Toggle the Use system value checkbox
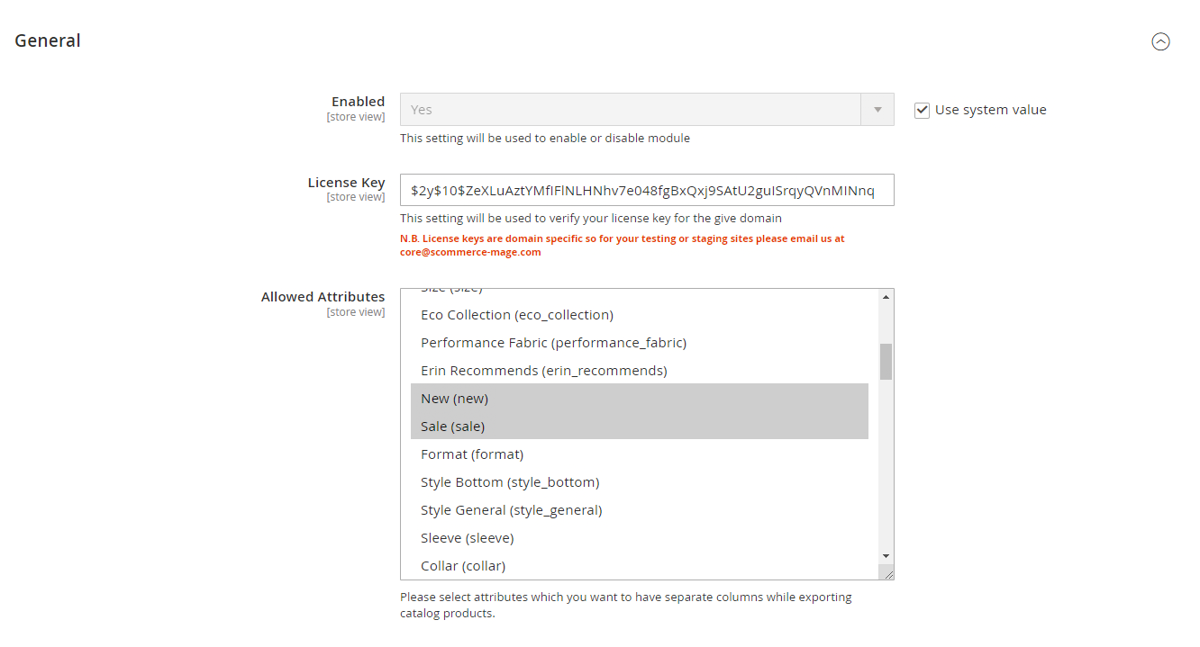Image resolution: width=1200 pixels, height=647 pixels. point(922,110)
